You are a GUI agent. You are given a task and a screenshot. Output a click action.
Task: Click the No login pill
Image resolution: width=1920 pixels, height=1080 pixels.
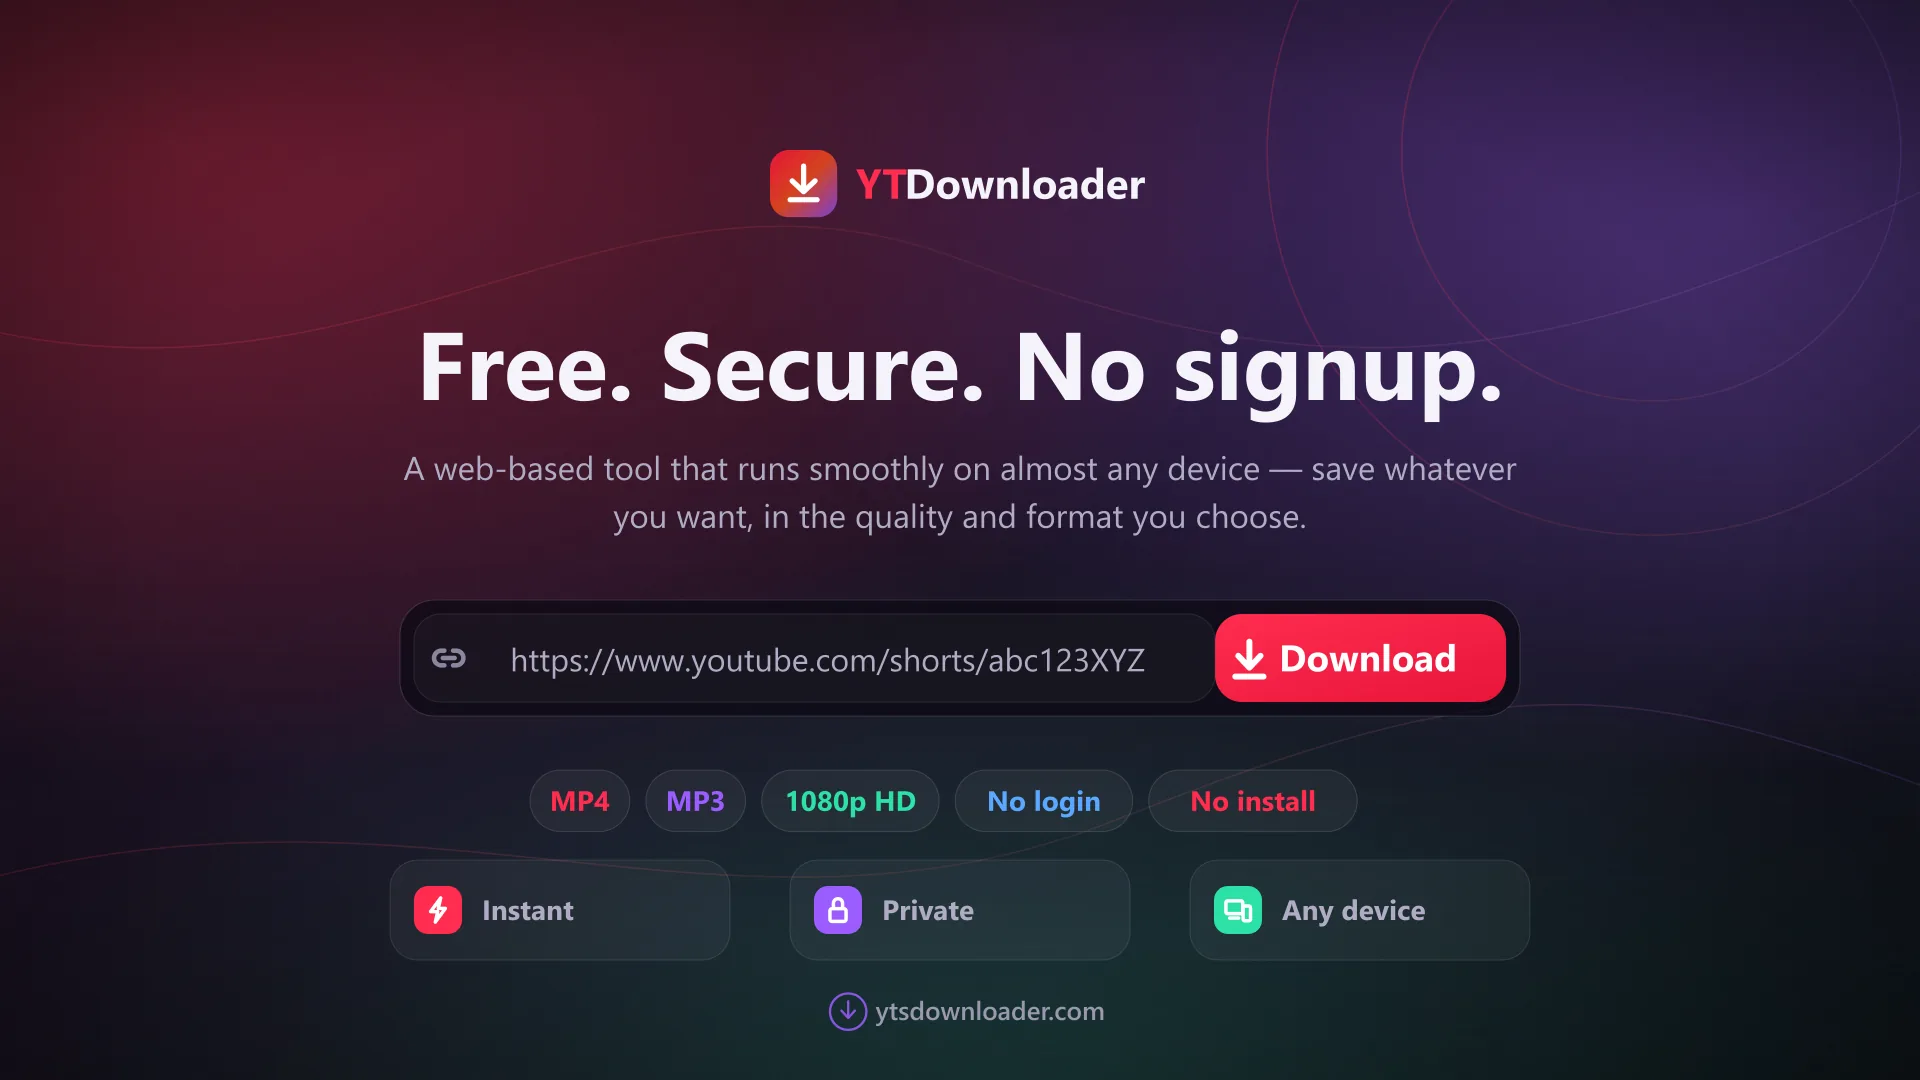pos(1044,801)
